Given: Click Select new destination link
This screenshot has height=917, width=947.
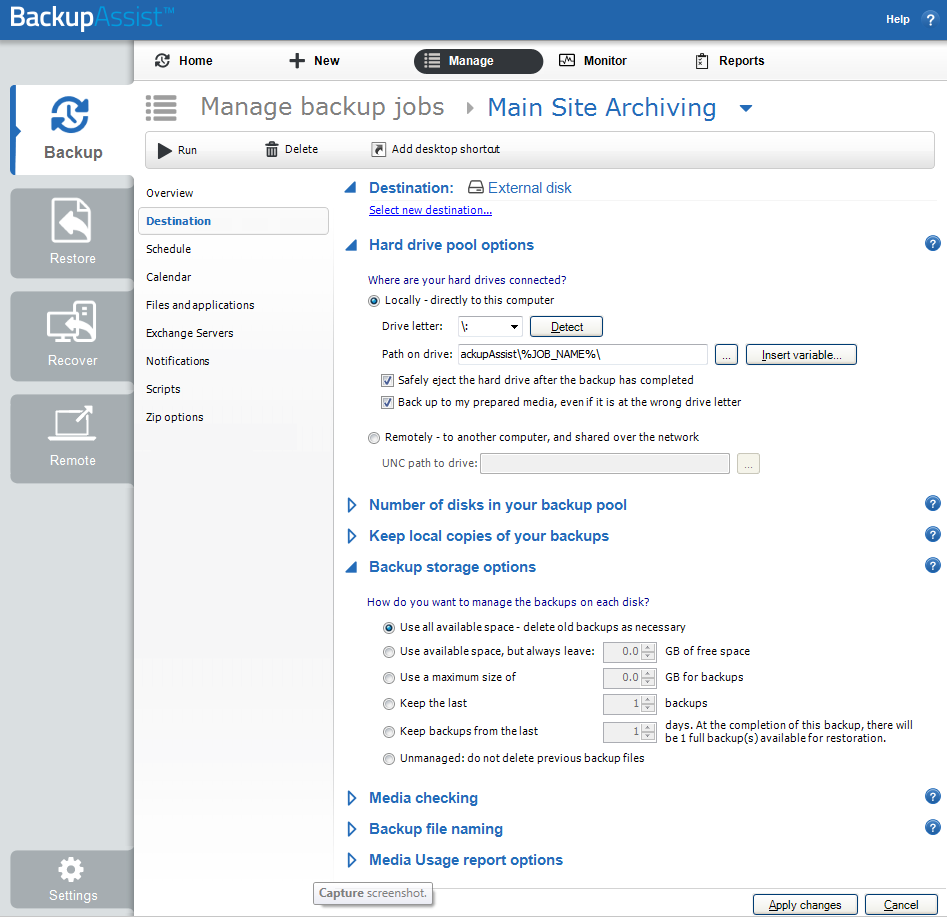Looking at the screenshot, I should (x=431, y=210).
